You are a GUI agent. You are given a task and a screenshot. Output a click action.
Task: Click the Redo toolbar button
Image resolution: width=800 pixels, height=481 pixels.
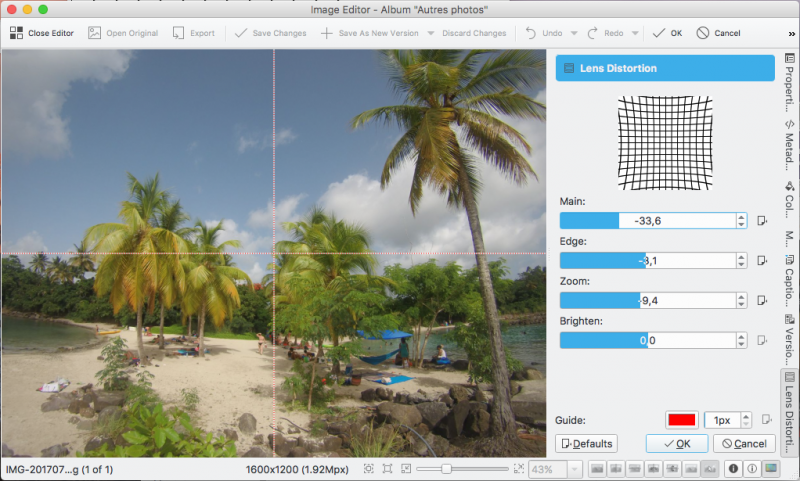tap(605, 33)
